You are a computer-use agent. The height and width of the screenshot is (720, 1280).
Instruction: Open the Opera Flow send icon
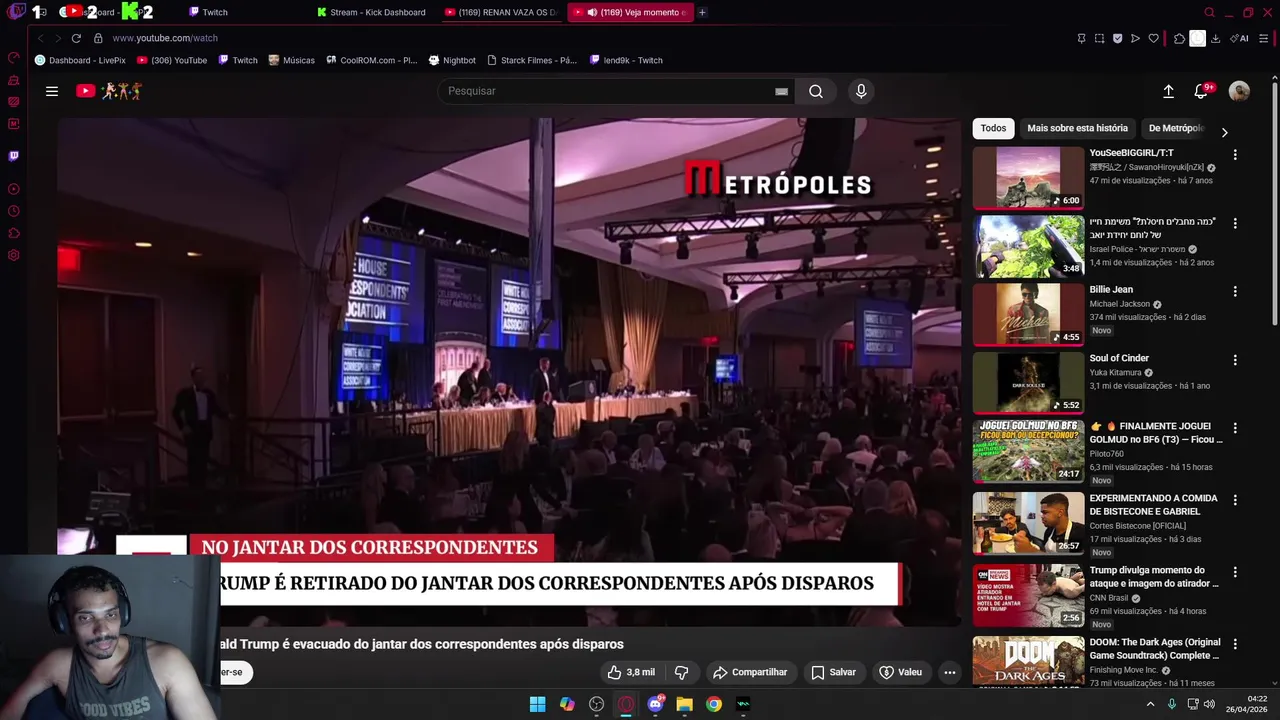[x=1135, y=38]
